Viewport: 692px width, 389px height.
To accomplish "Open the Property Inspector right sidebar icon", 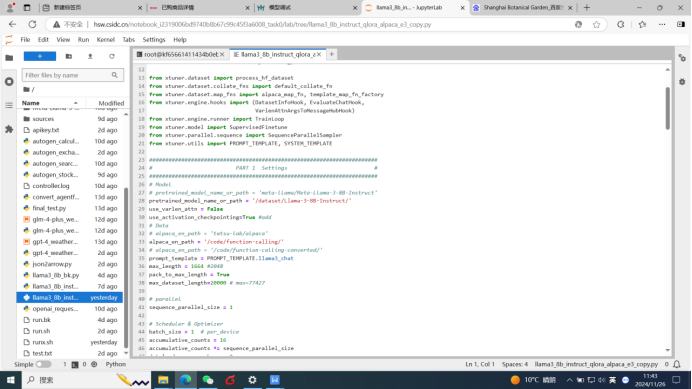I will (x=682, y=58).
